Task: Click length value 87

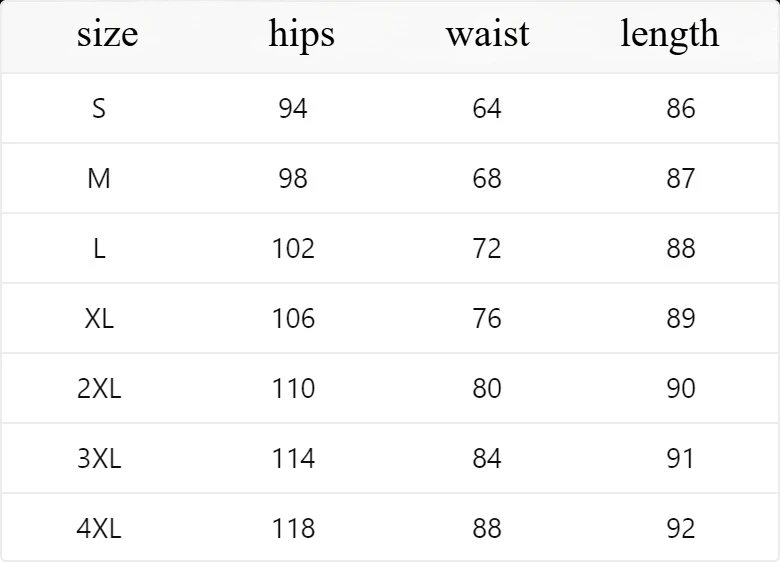Action: pyautogui.click(x=681, y=178)
